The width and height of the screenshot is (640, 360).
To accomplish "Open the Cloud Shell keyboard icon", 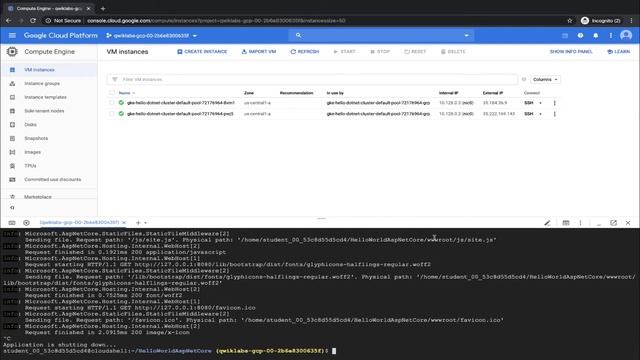I will 12,223.
